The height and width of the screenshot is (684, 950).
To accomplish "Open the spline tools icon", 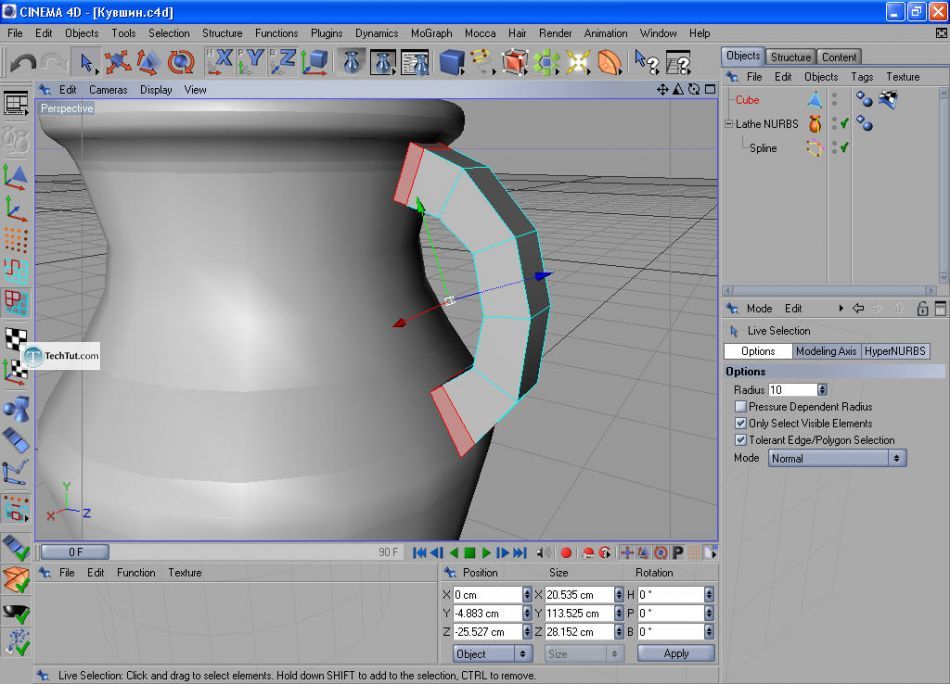I will (x=482, y=62).
